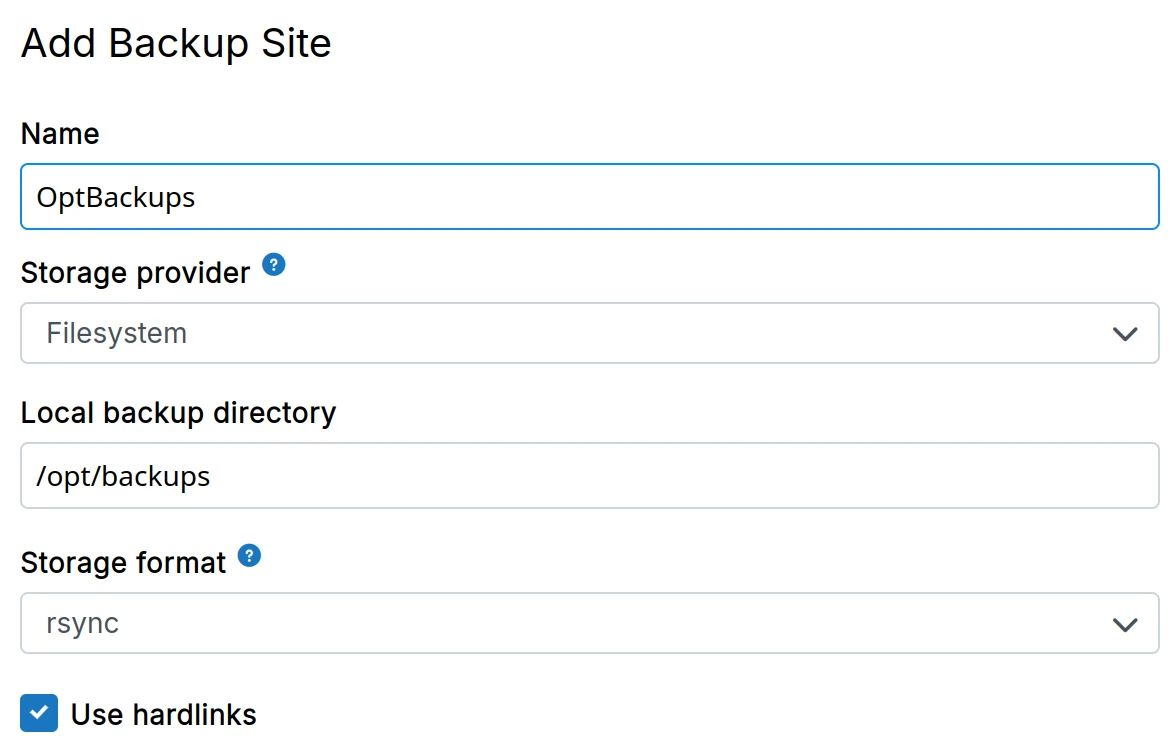The height and width of the screenshot is (749, 1176).
Task: Select the 'Filesystem' storage provider value
Action: click(x=117, y=333)
